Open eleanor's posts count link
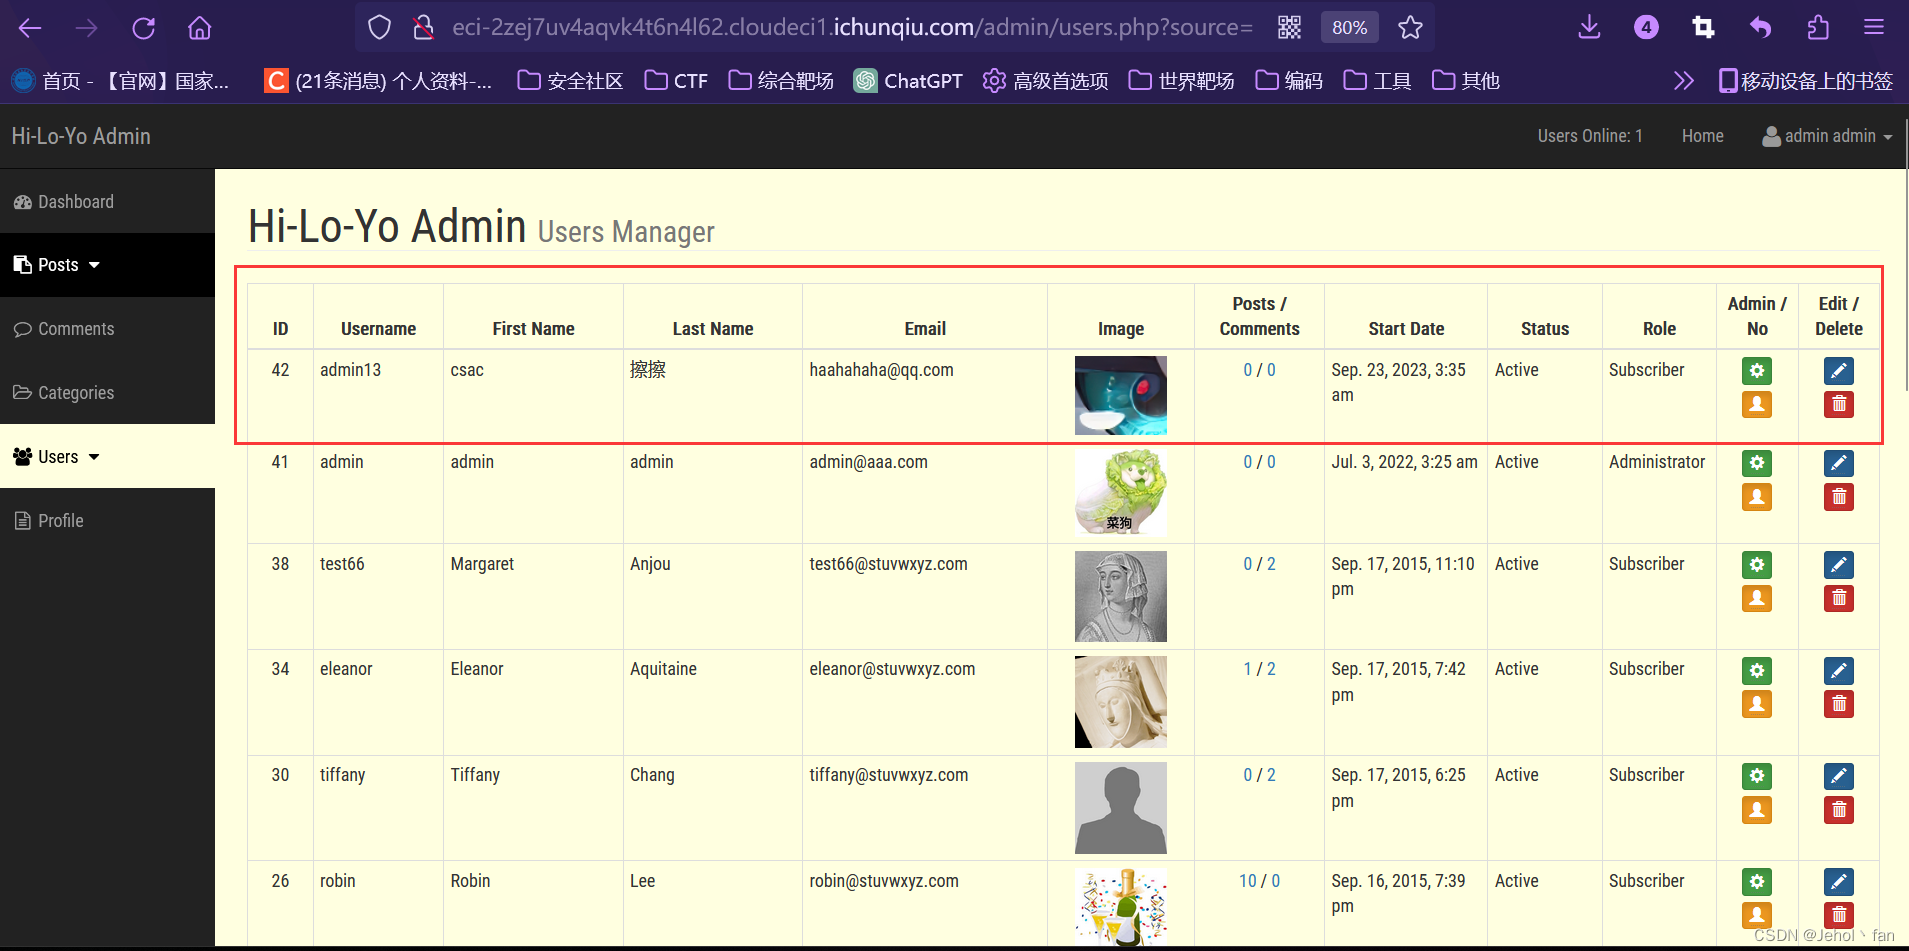 coord(1247,669)
